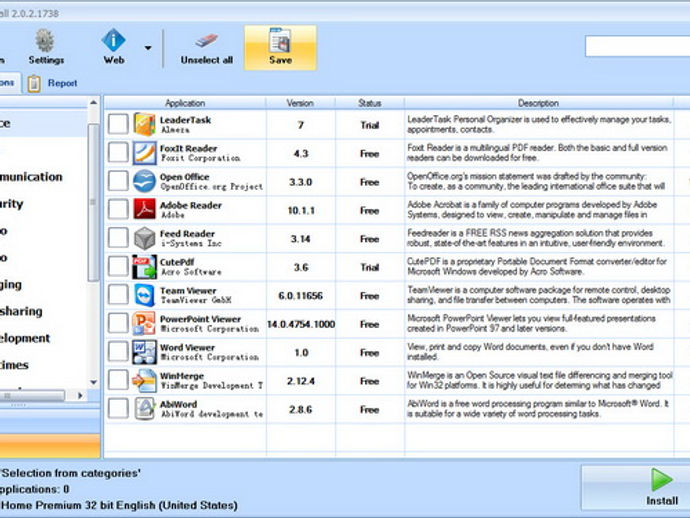Tick the LeaderTask checkbox
The height and width of the screenshot is (518, 690).
coord(118,124)
